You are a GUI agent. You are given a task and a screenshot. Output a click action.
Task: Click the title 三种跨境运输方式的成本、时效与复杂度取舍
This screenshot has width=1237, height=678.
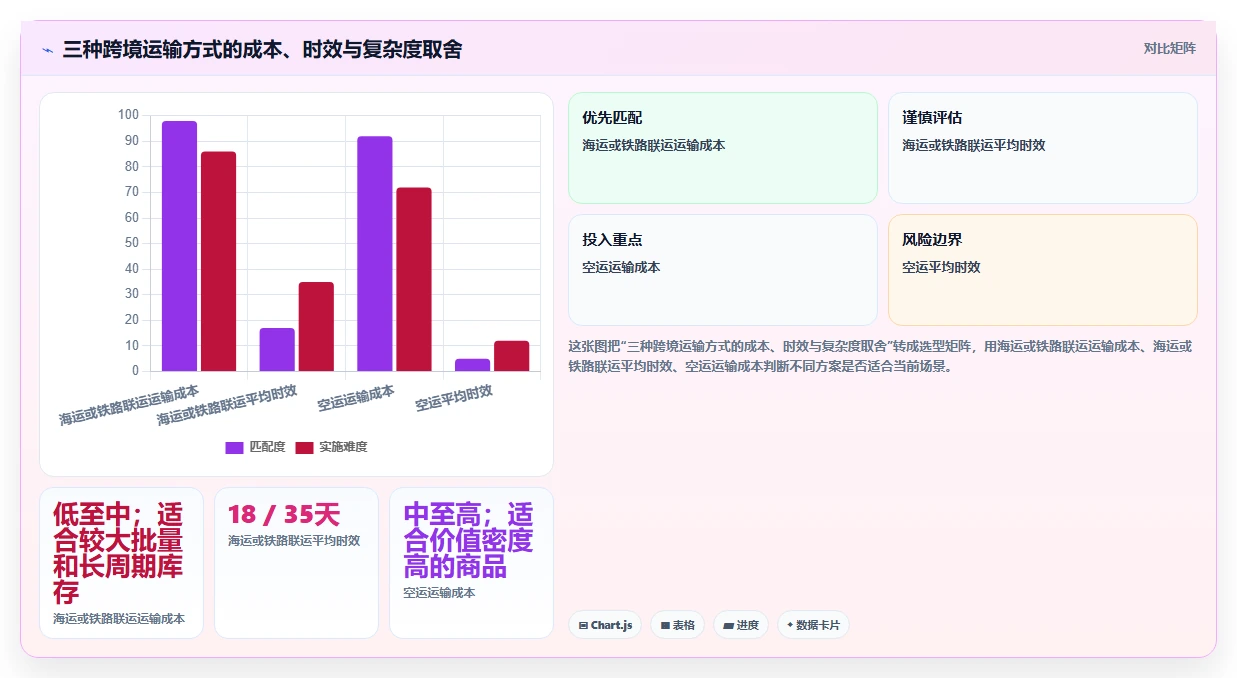pyautogui.click(x=262, y=50)
